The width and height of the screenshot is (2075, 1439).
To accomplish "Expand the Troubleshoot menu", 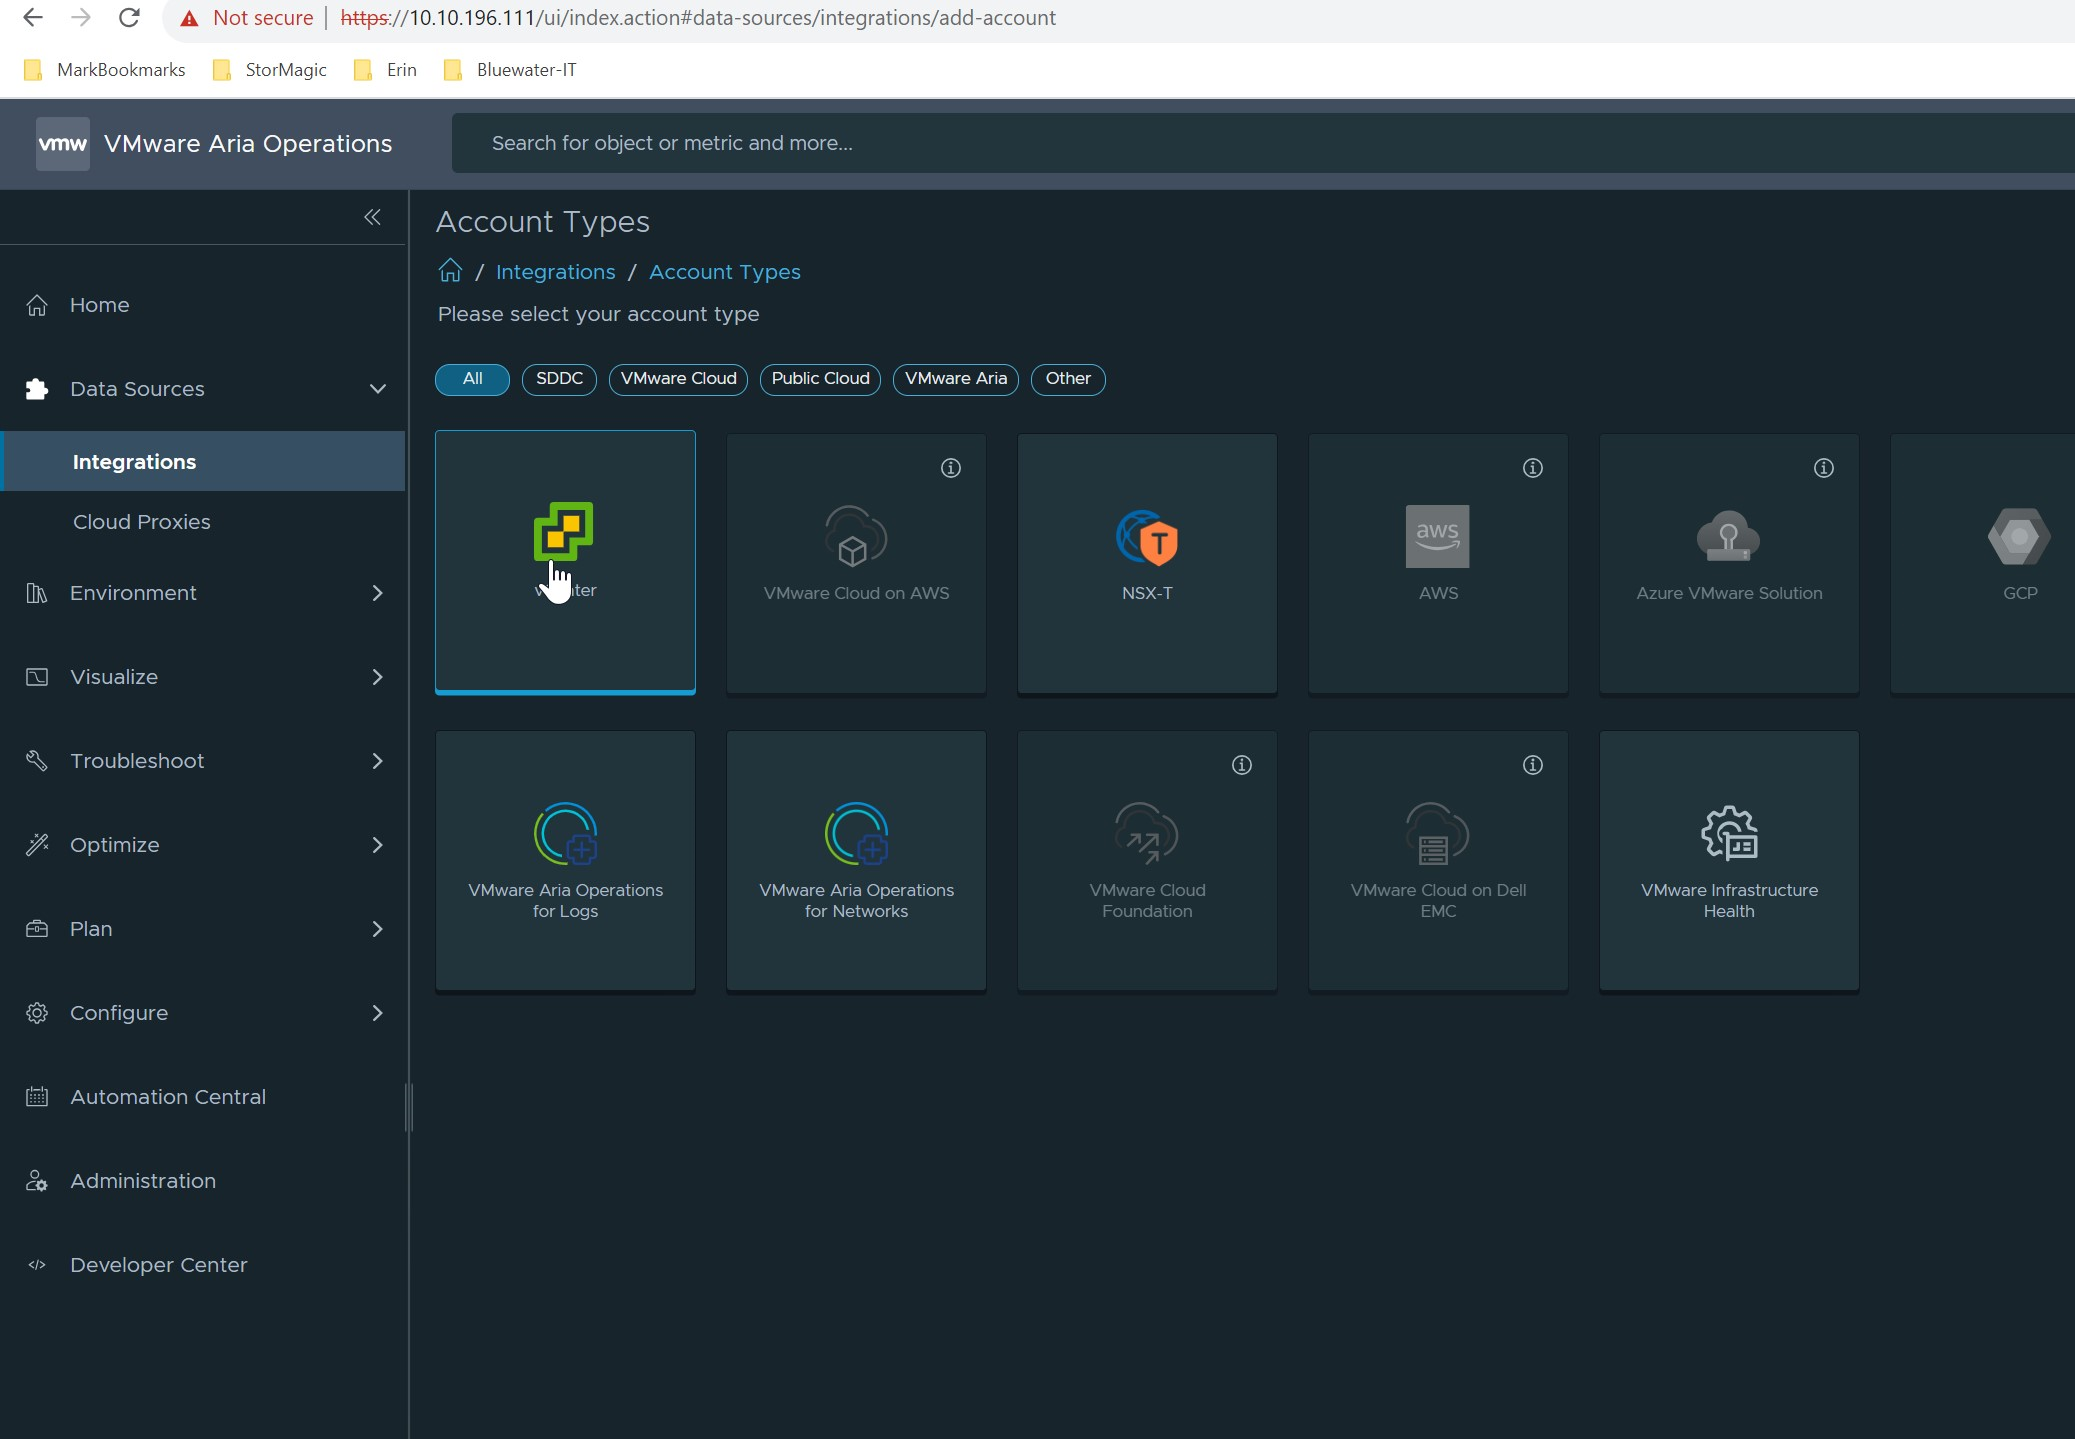I will [377, 761].
